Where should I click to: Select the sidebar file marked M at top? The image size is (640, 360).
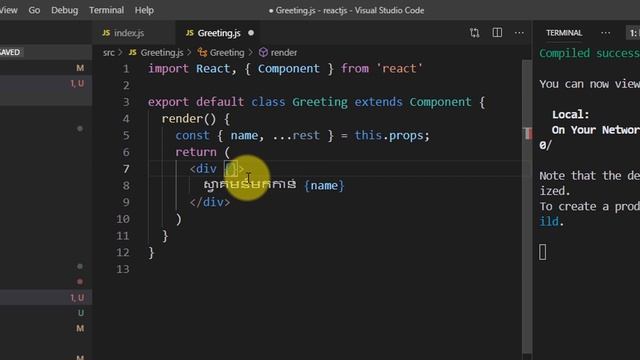(x=46, y=68)
